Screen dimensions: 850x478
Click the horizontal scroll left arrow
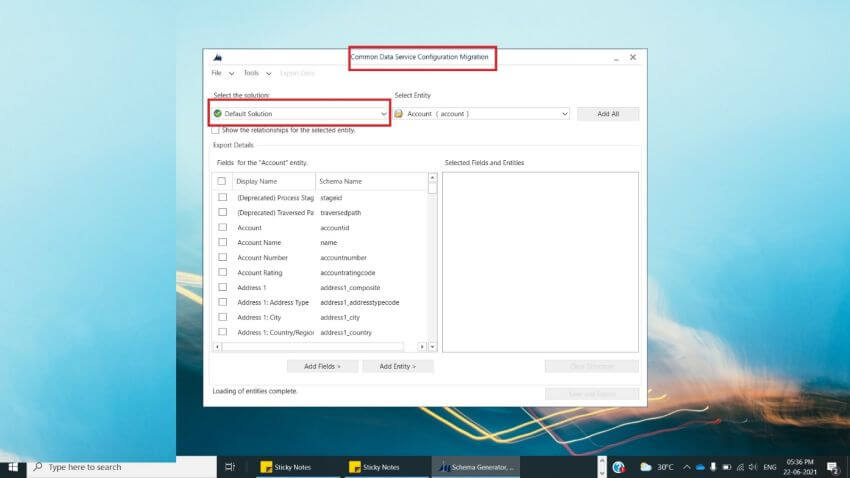tap(217, 347)
